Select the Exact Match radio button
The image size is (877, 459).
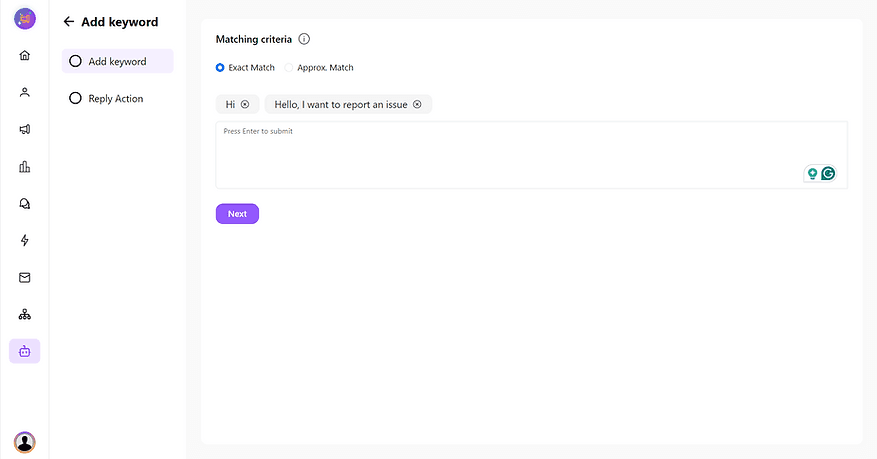[220, 68]
